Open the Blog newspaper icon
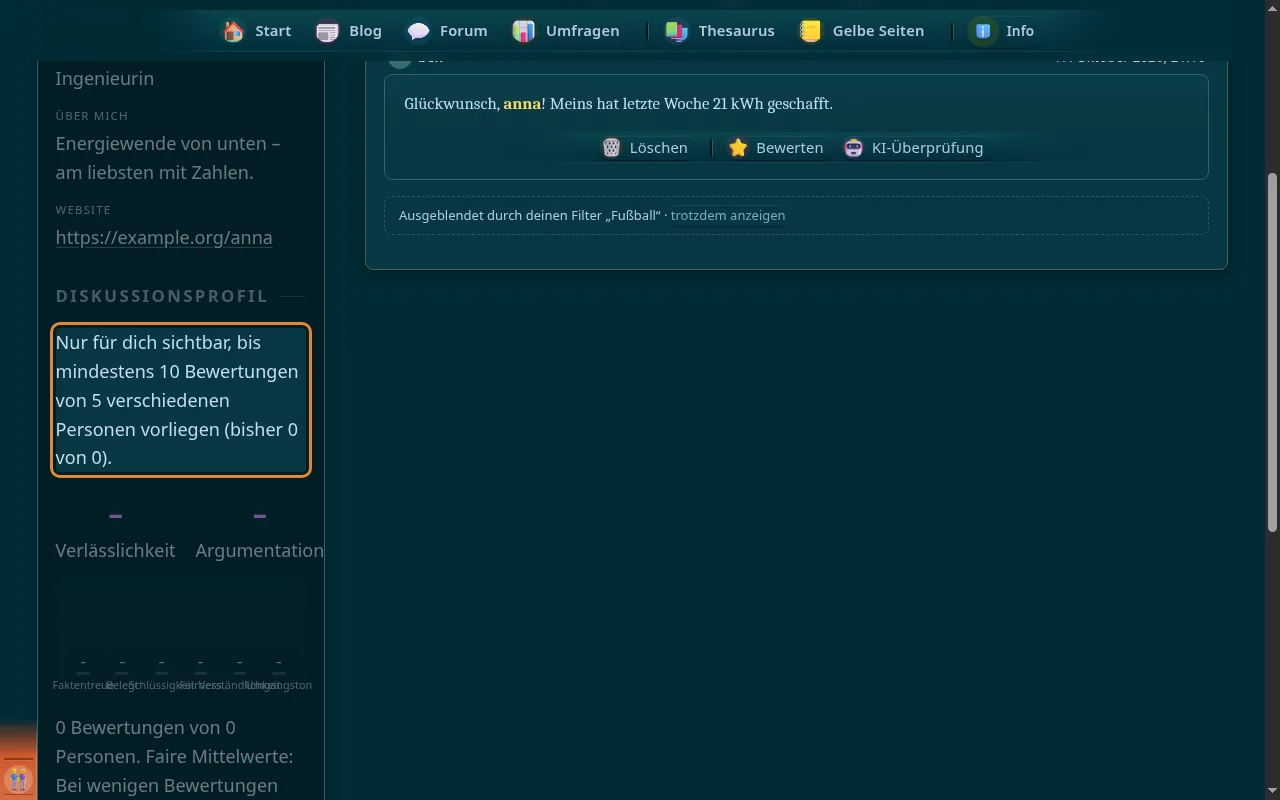Screen dimensions: 1280x800 coord(327,31)
